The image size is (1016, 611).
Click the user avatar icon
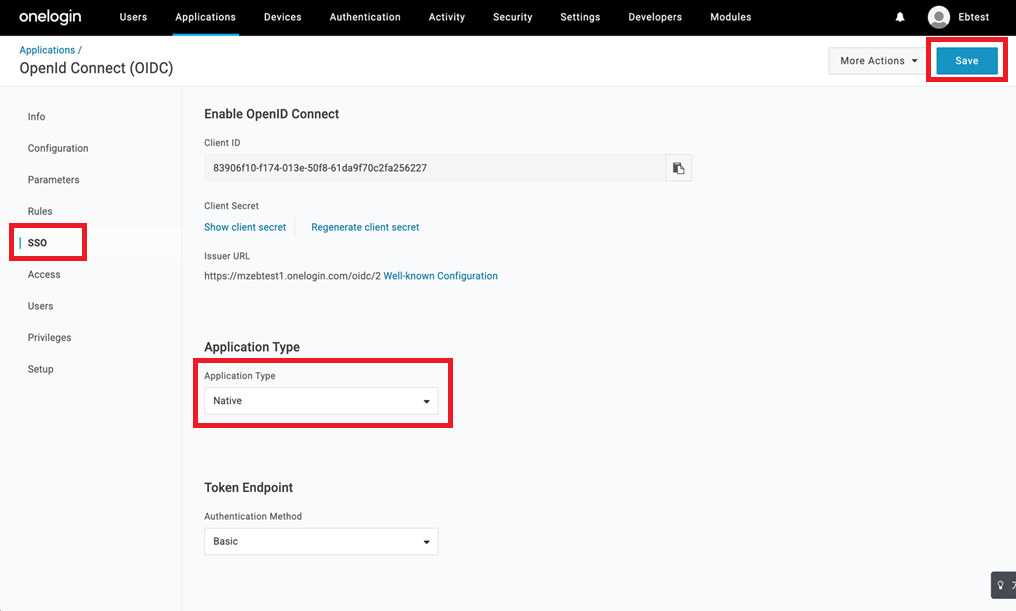tap(938, 17)
